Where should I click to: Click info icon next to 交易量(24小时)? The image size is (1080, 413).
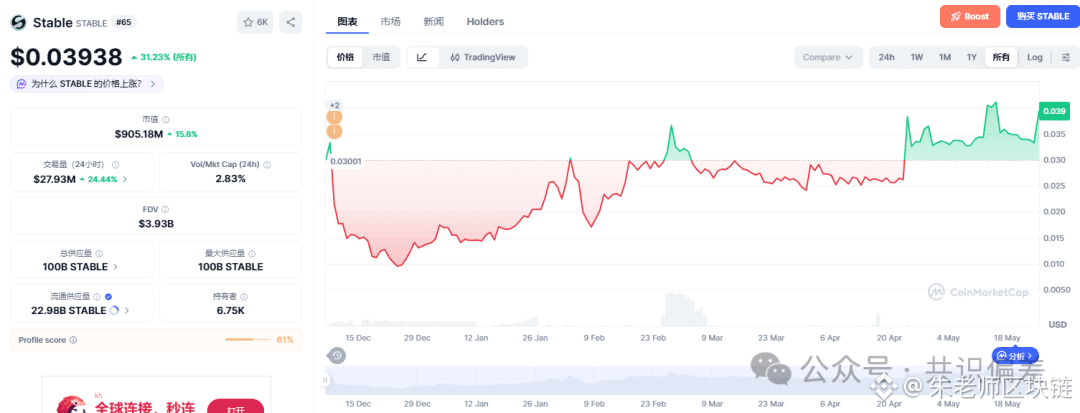pyautogui.click(x=116, y=165)
